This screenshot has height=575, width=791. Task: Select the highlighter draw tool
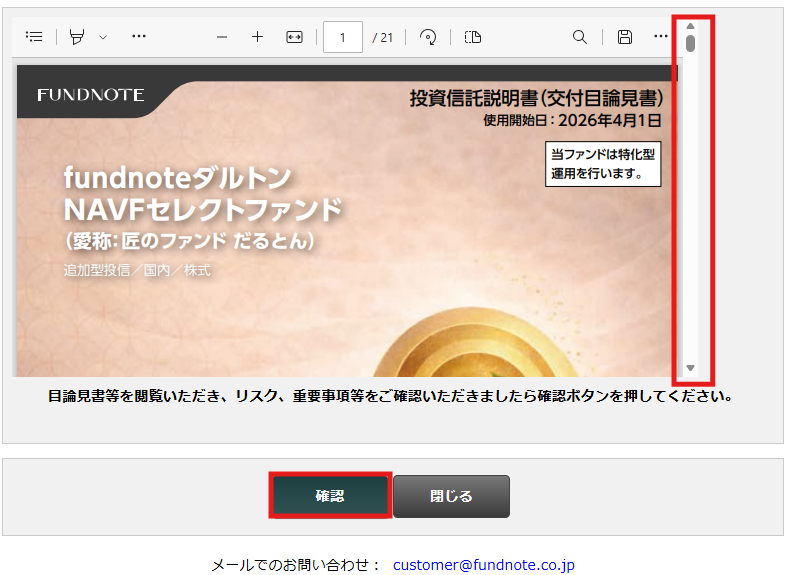[x=77, y=36]
